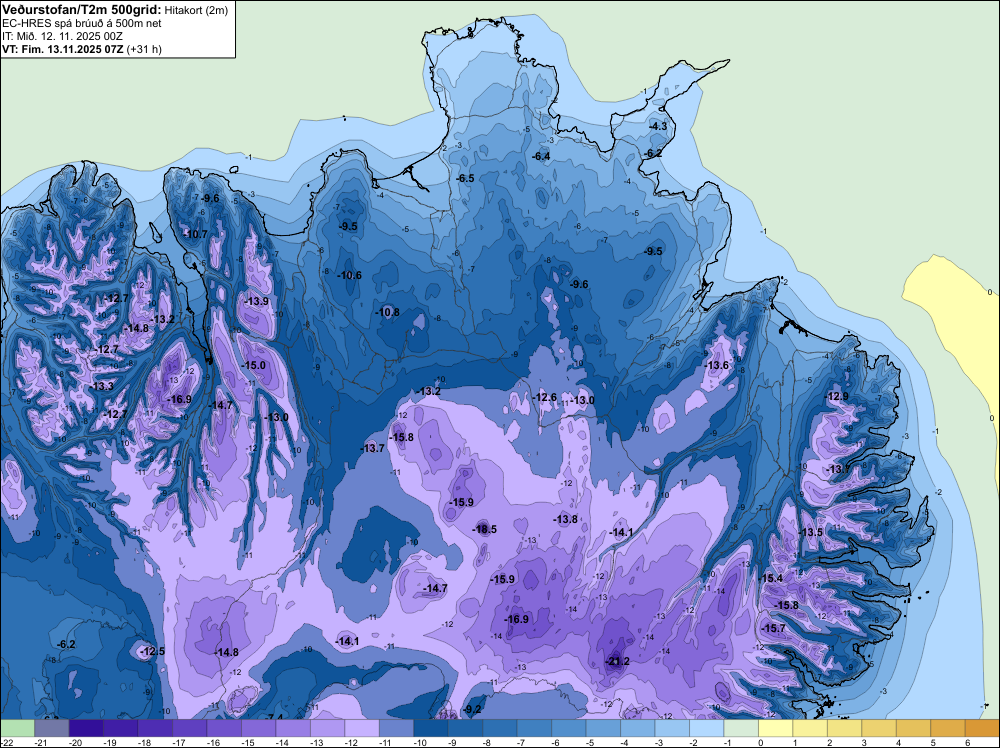This screenshot has height=748, width=1000.
Task: Pick the dark blue swatch labeled -10
Action: click(x=430, y=728)
